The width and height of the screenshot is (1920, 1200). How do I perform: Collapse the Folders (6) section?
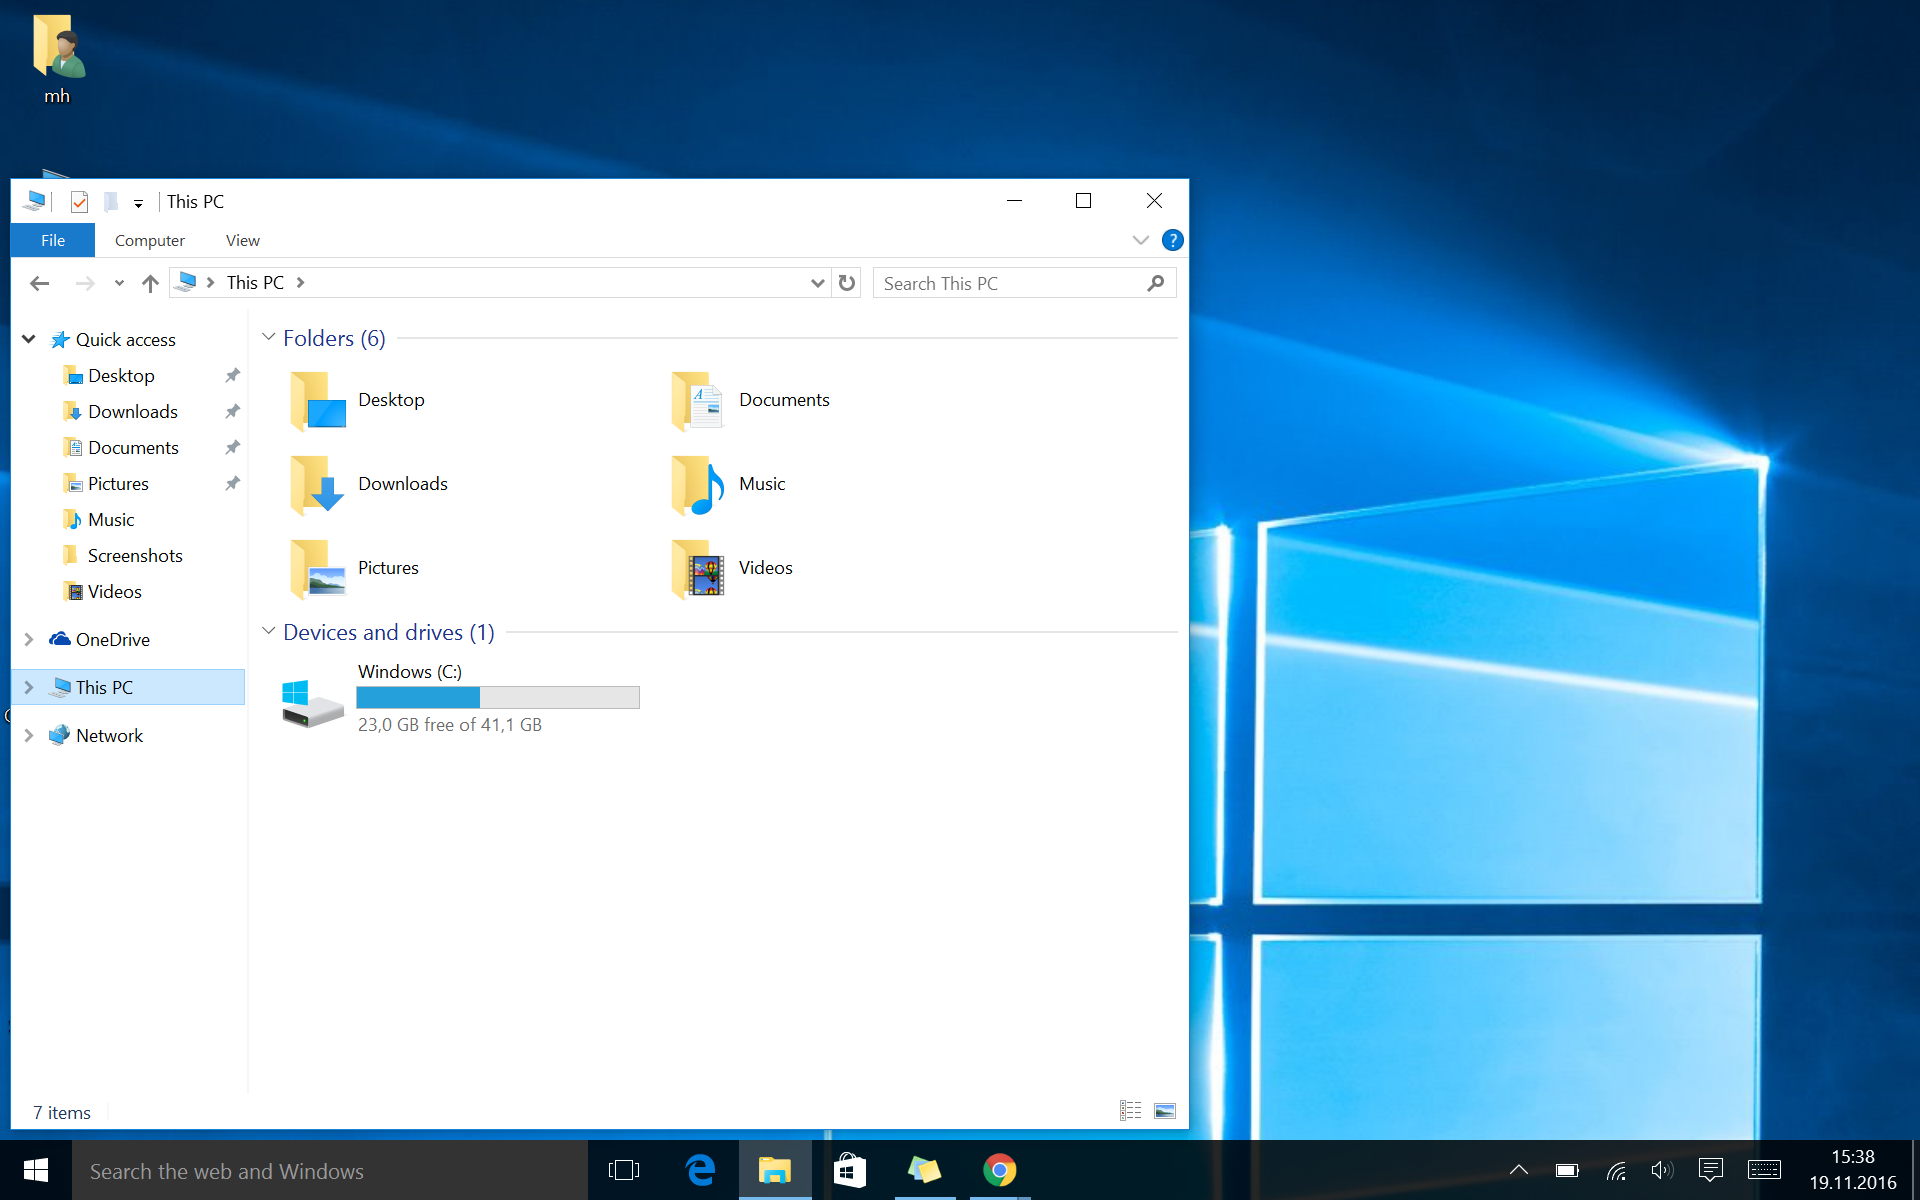268,338
